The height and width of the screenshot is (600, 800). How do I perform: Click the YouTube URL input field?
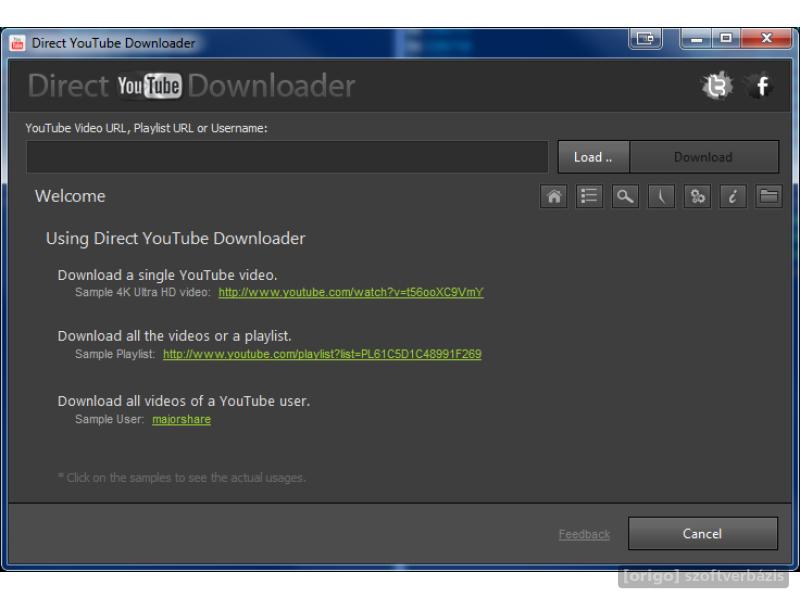point(287,157)
